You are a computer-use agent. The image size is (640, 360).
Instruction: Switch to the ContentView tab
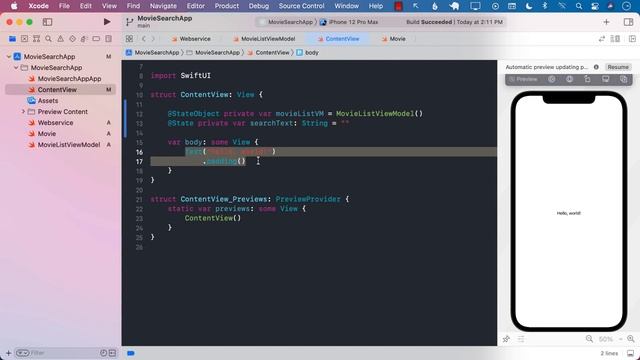click(x=338, y=39)
